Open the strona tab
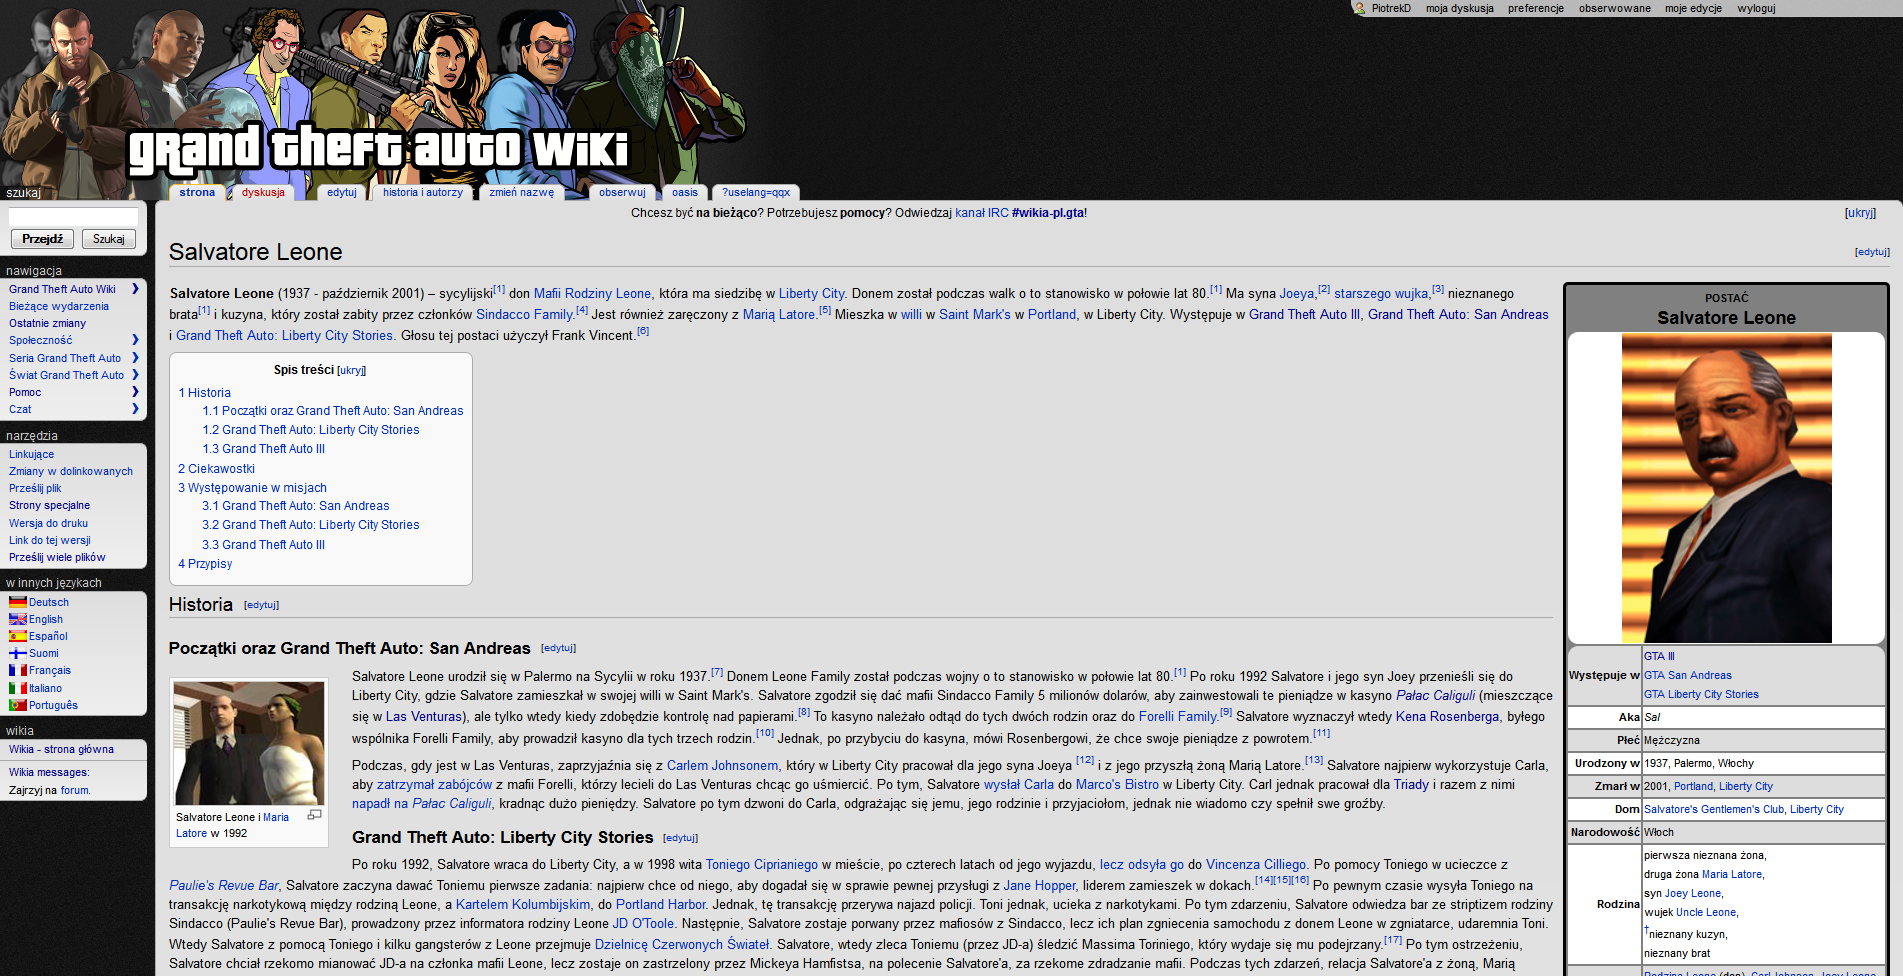 (x=197, y=192)
